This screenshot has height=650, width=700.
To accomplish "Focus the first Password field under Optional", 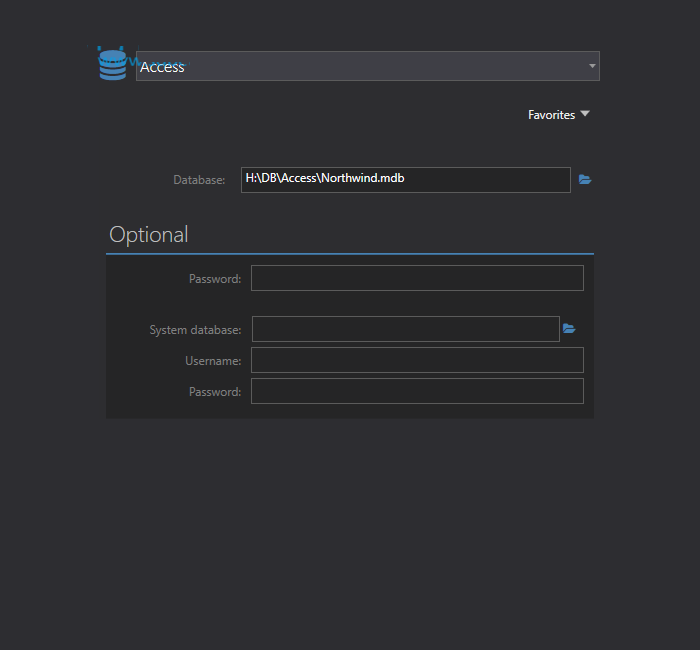I will 416,278.
